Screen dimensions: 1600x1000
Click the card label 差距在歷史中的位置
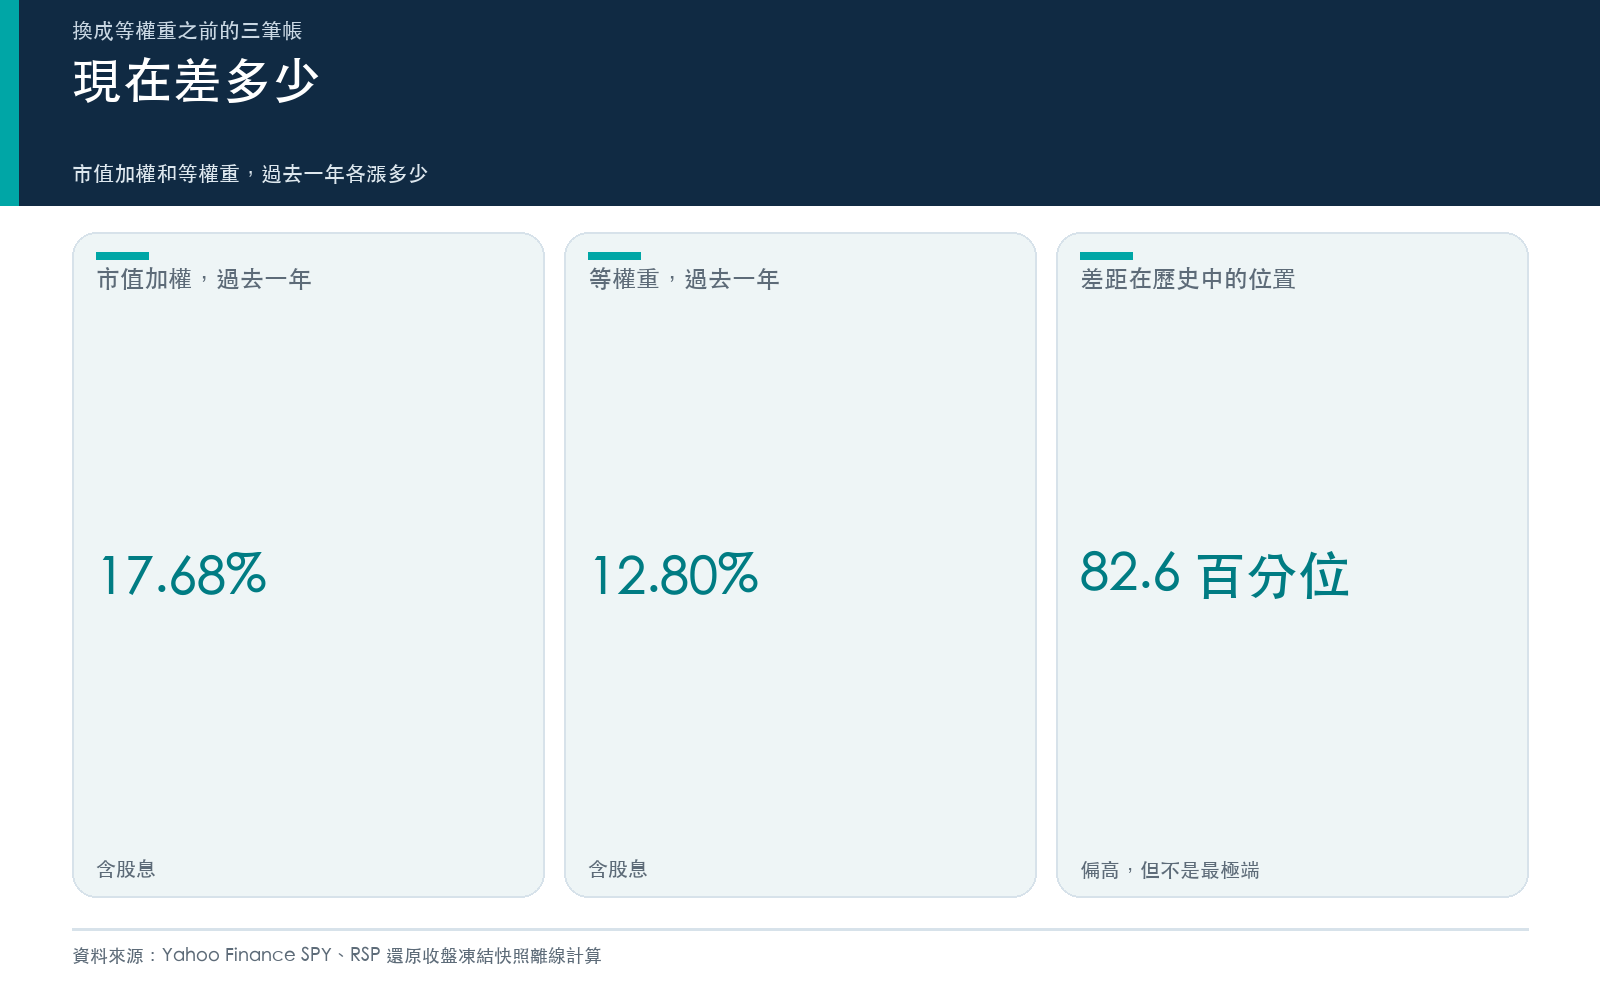point(1188,279)
